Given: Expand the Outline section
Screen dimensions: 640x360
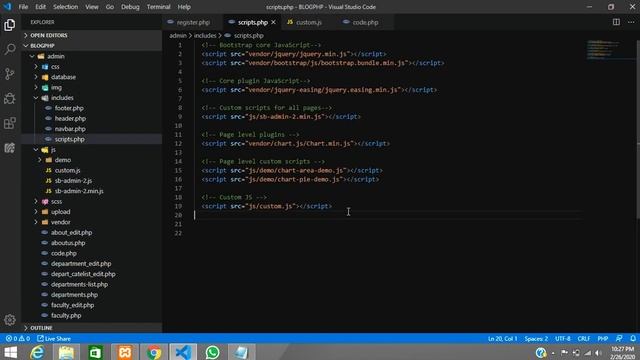Looking at the screenshot, I should point(26,328).
